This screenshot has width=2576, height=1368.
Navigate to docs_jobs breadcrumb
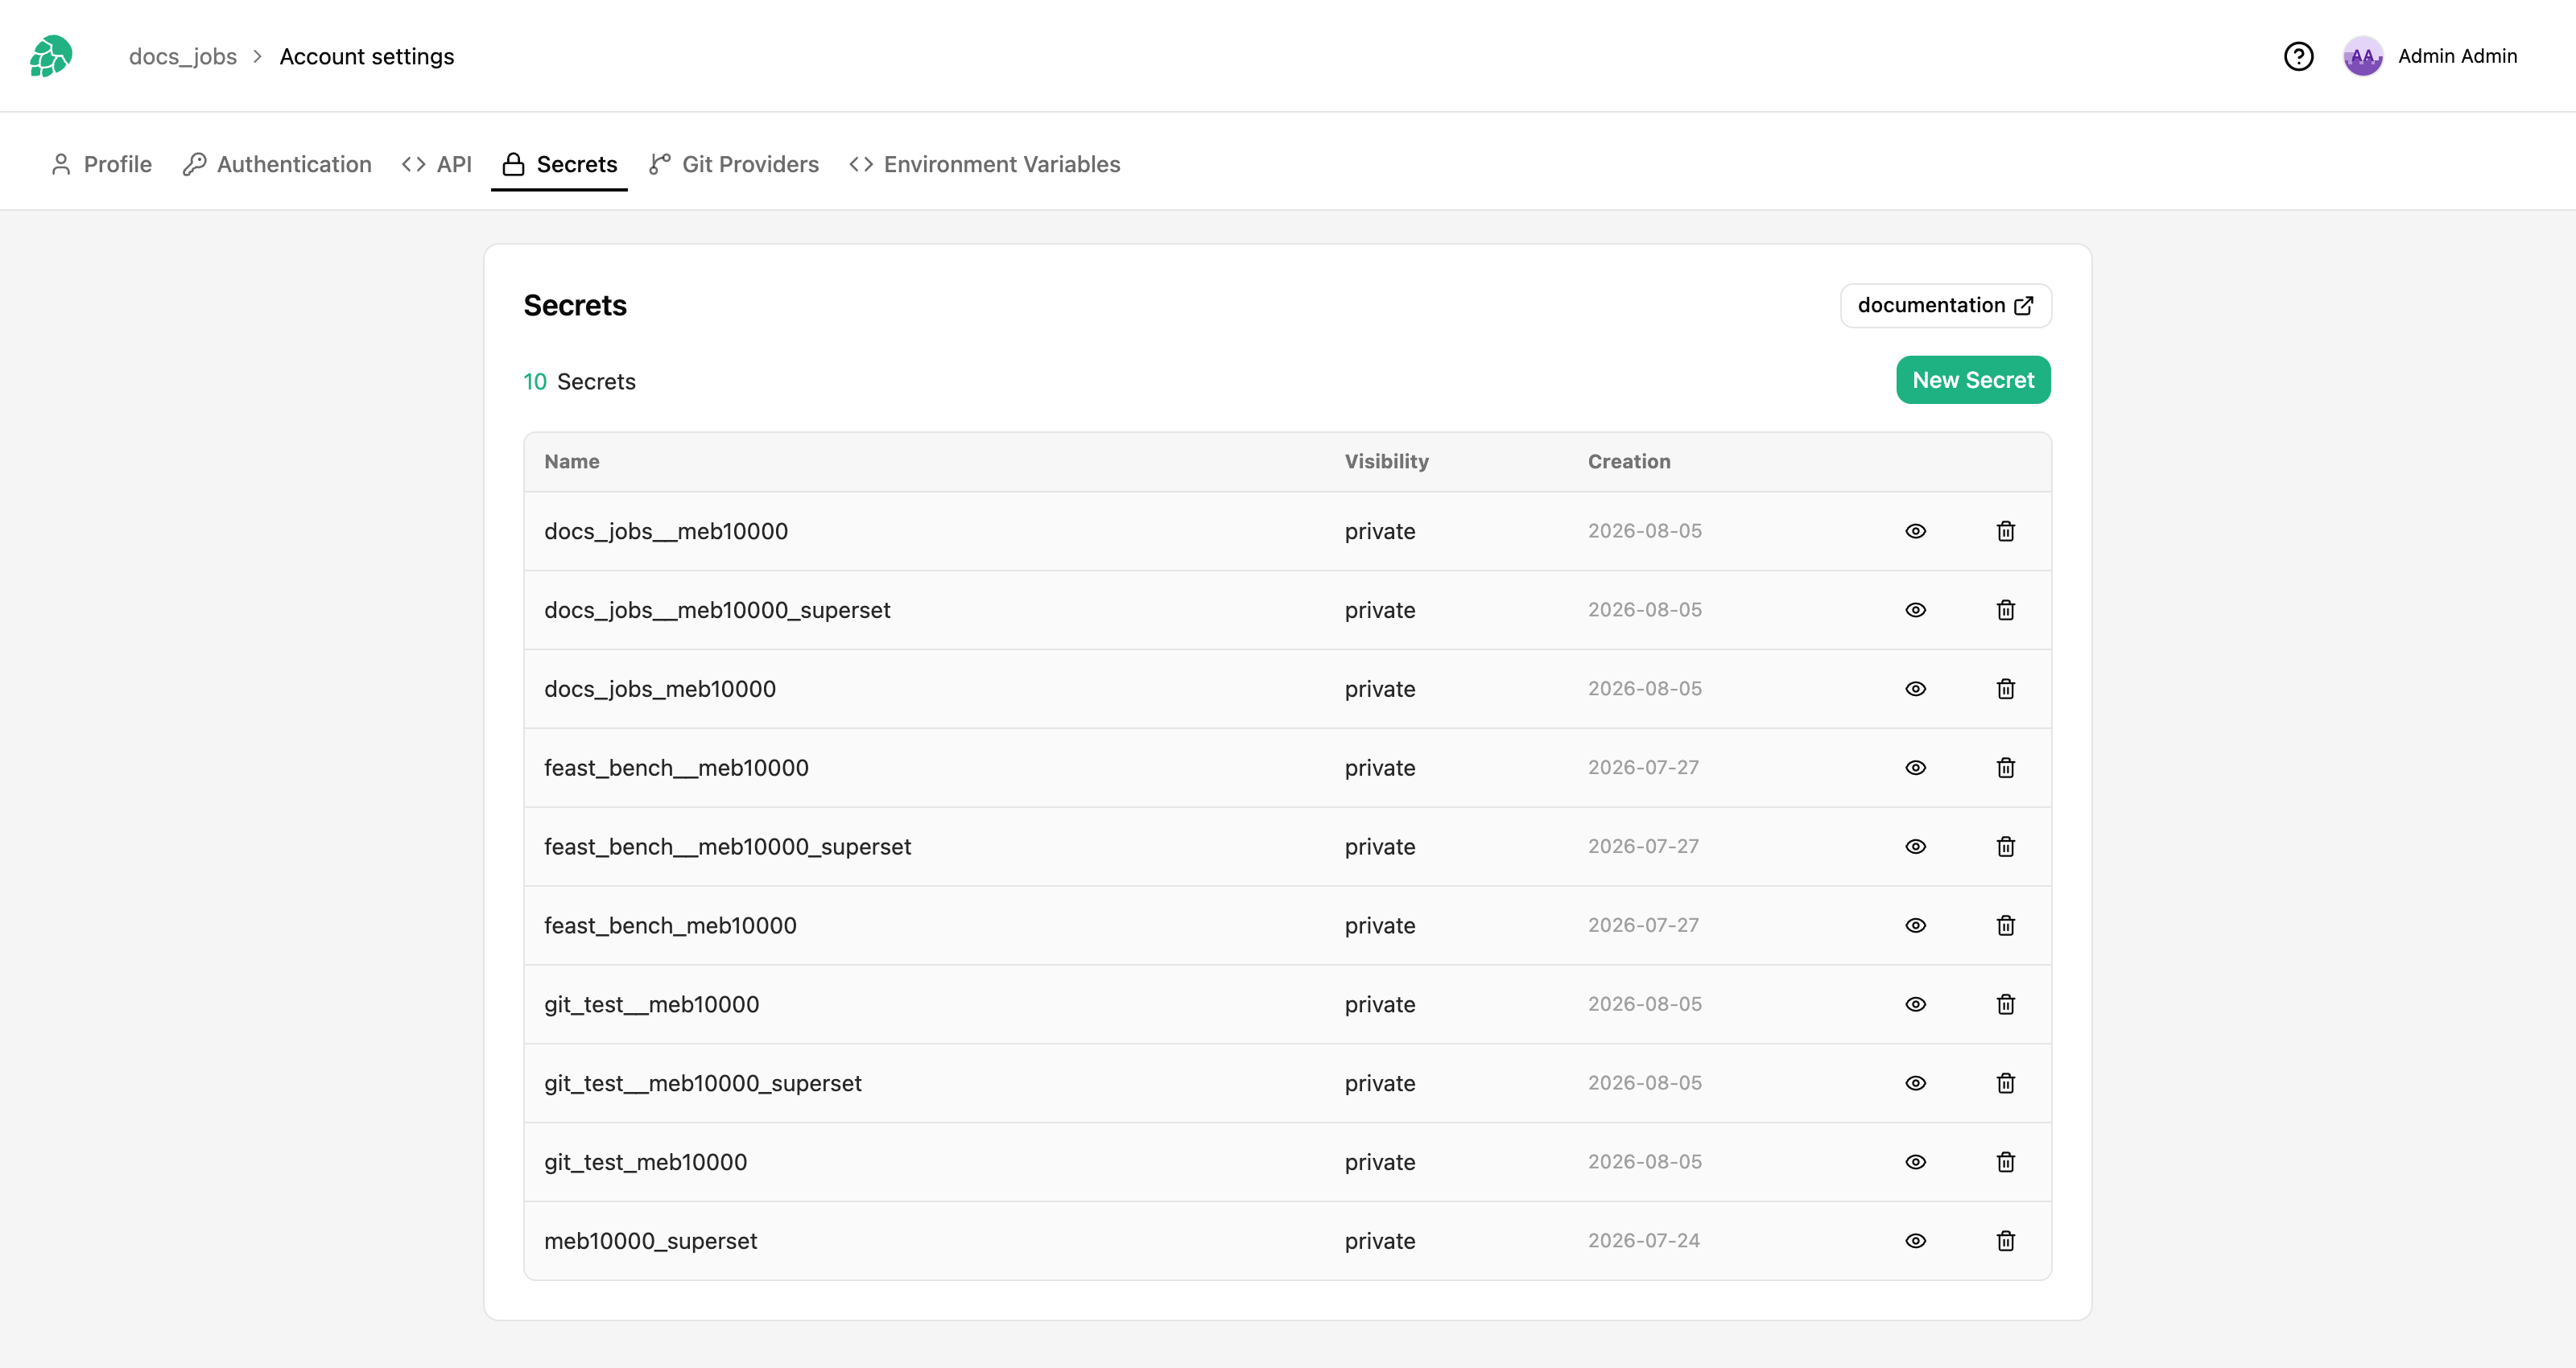pos(183,56)
